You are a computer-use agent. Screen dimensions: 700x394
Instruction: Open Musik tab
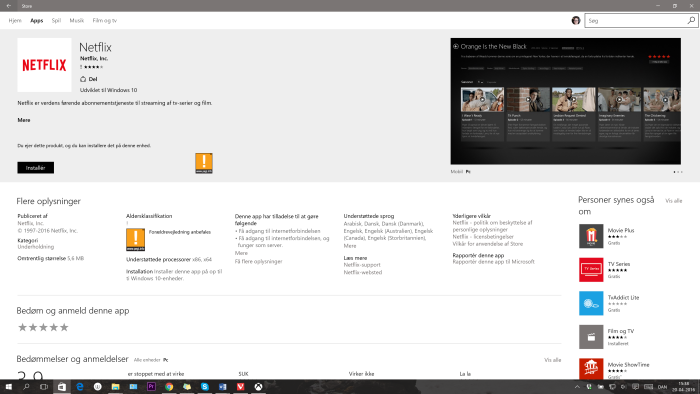76,21
